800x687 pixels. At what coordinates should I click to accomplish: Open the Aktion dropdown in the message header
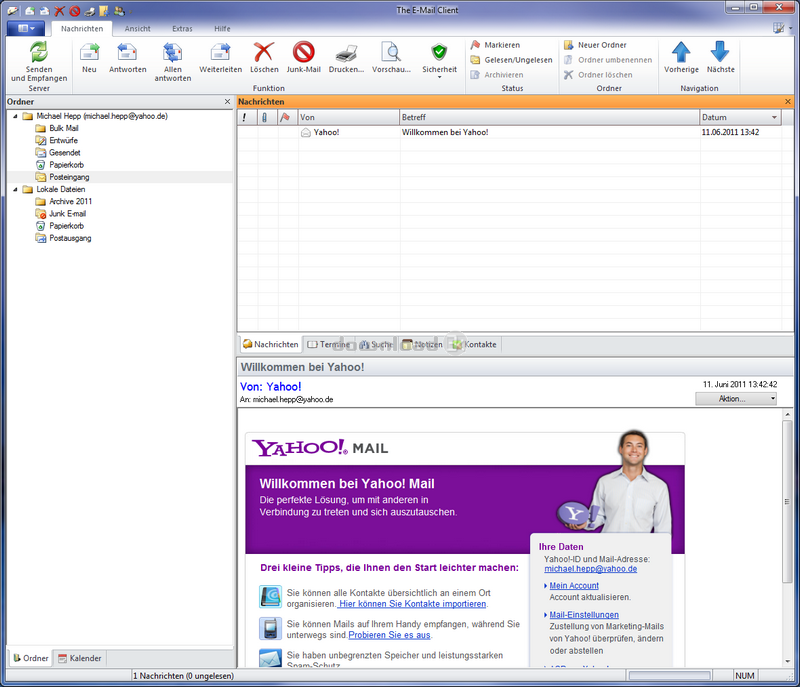[736, 399]
